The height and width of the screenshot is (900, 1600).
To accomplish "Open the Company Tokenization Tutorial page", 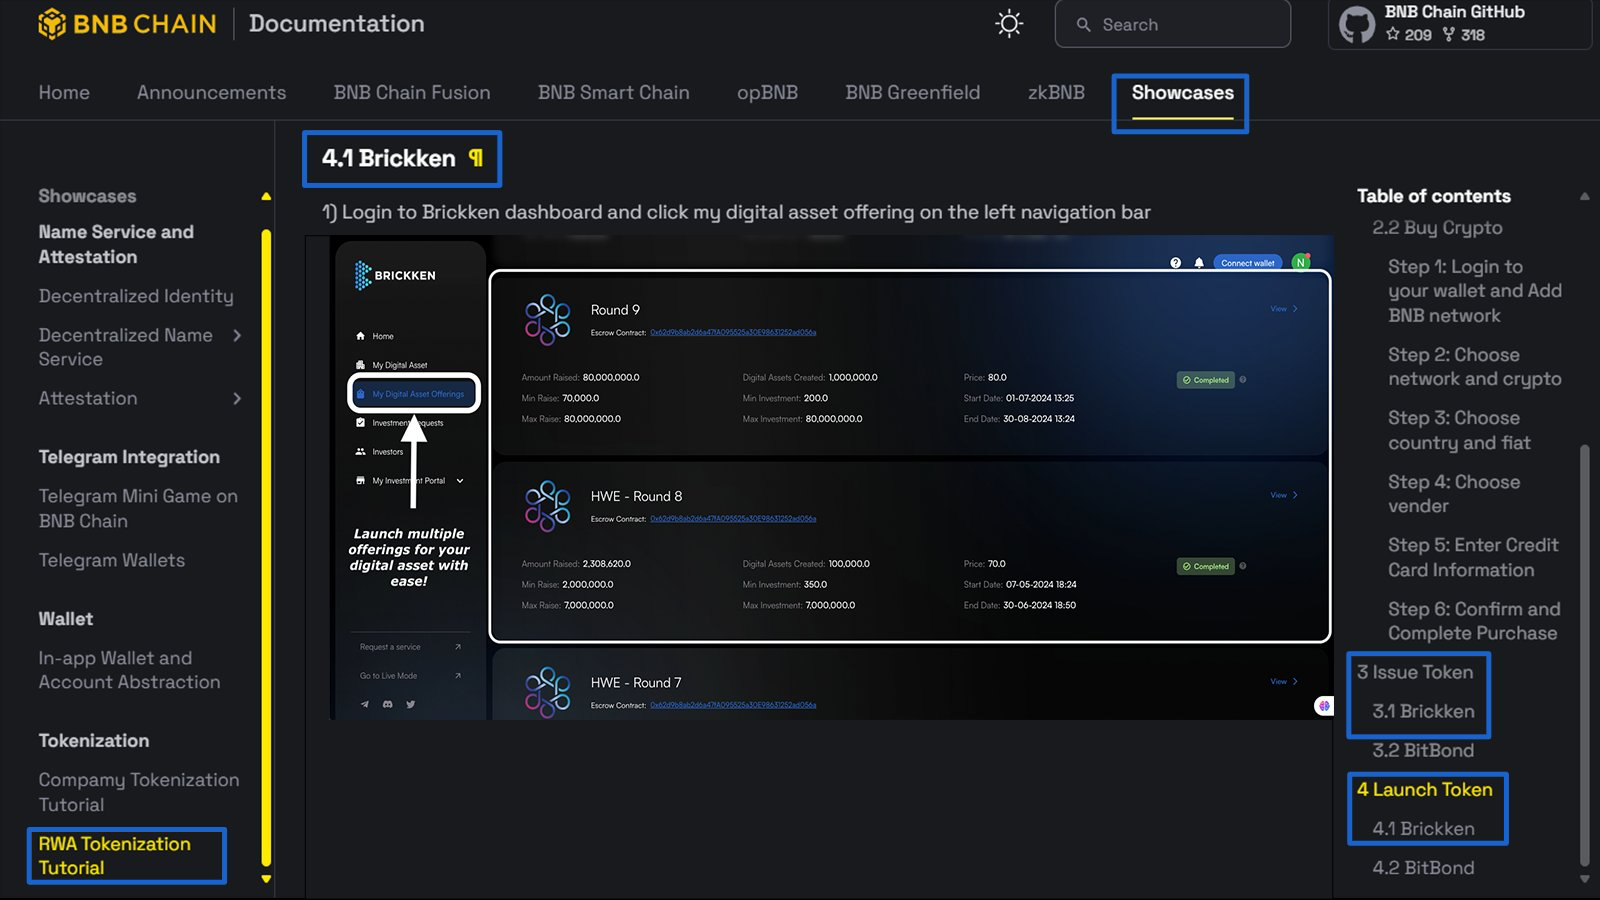I will tap(139, 792).
